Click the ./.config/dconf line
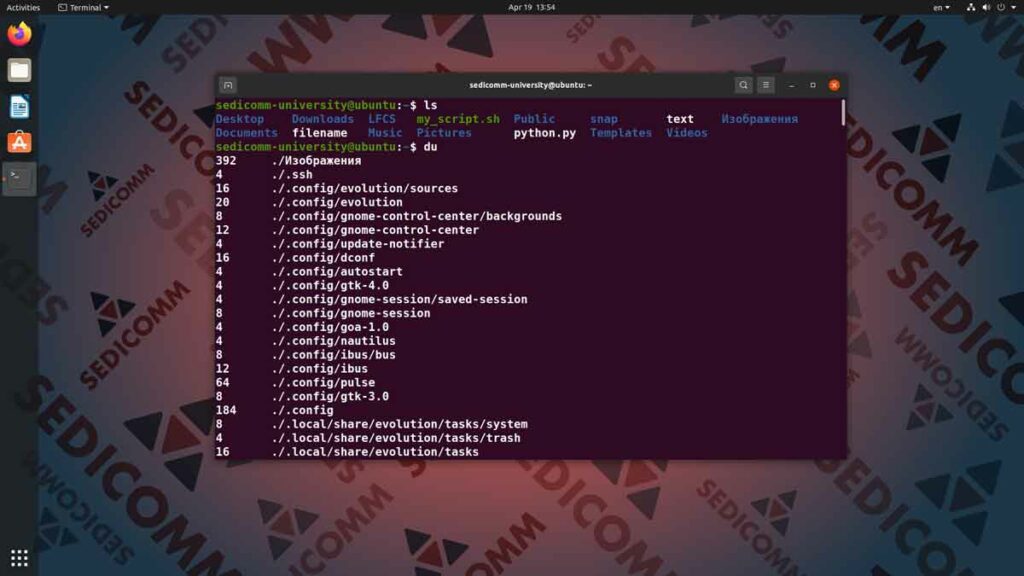Viewport: 1024px width, 576px height. 295,258
